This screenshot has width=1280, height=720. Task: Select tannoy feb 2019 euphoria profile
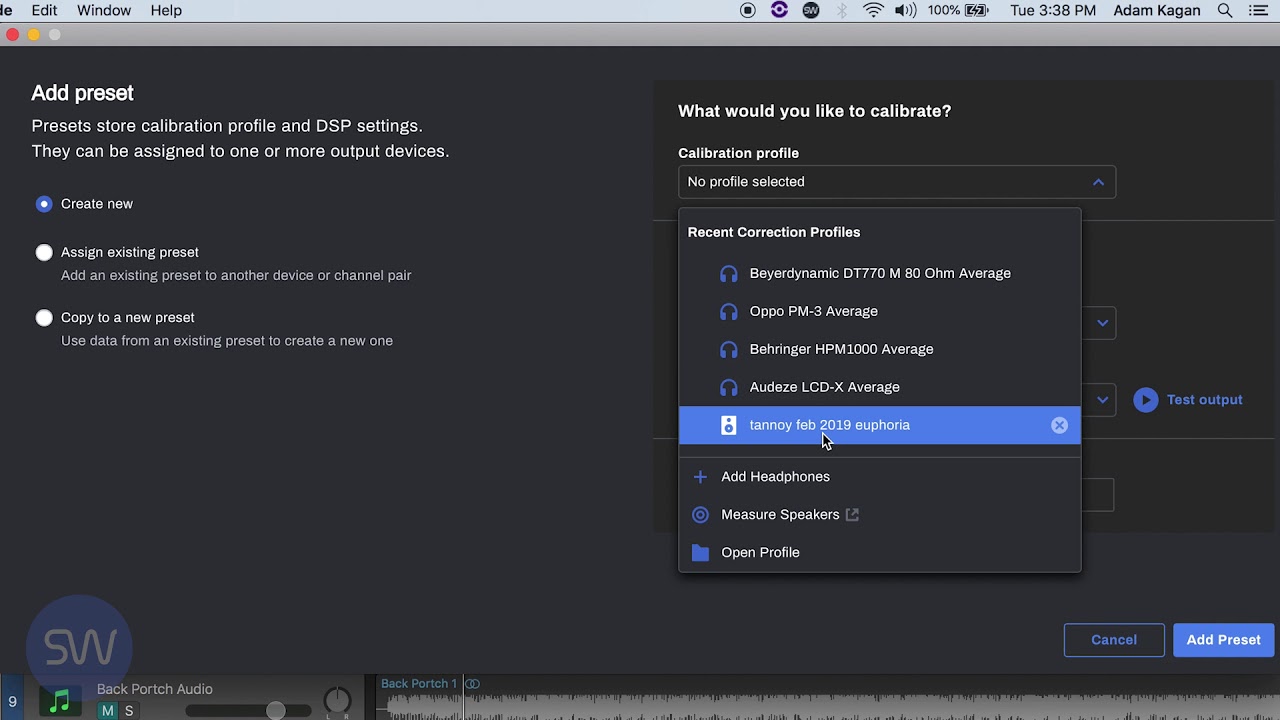[880, 425]
